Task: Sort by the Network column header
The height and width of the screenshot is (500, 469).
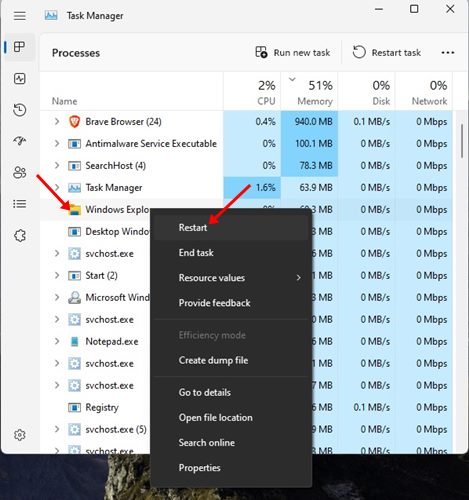Action: [x=424, y=91]
